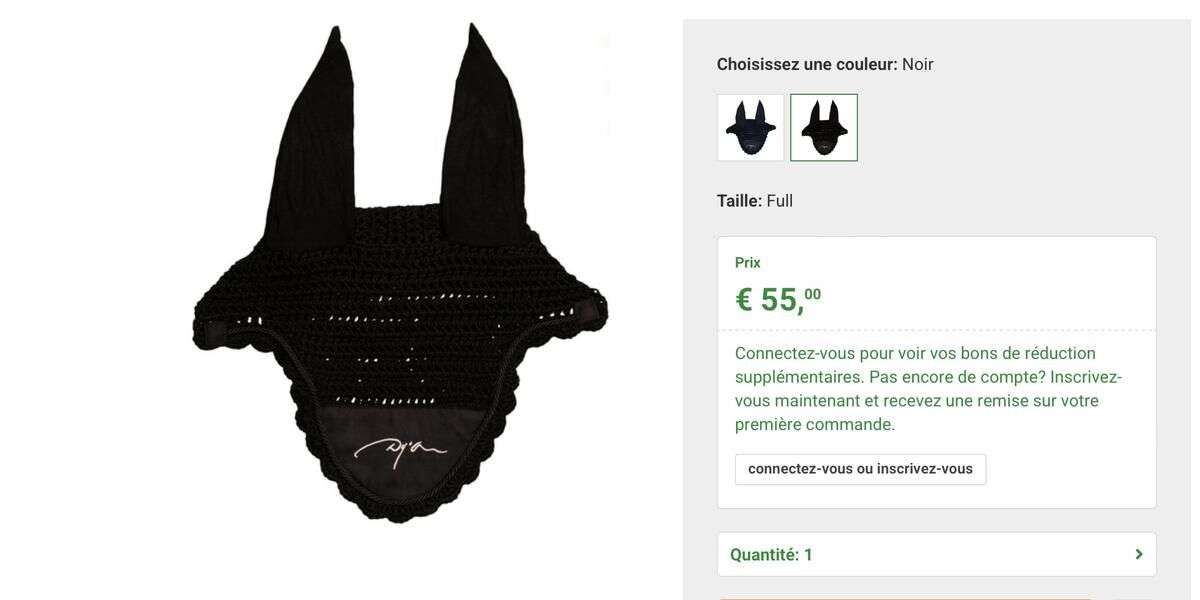The image size is (1200, 600).
Task: Click the Full size value
Action: [x=780, y=201]
